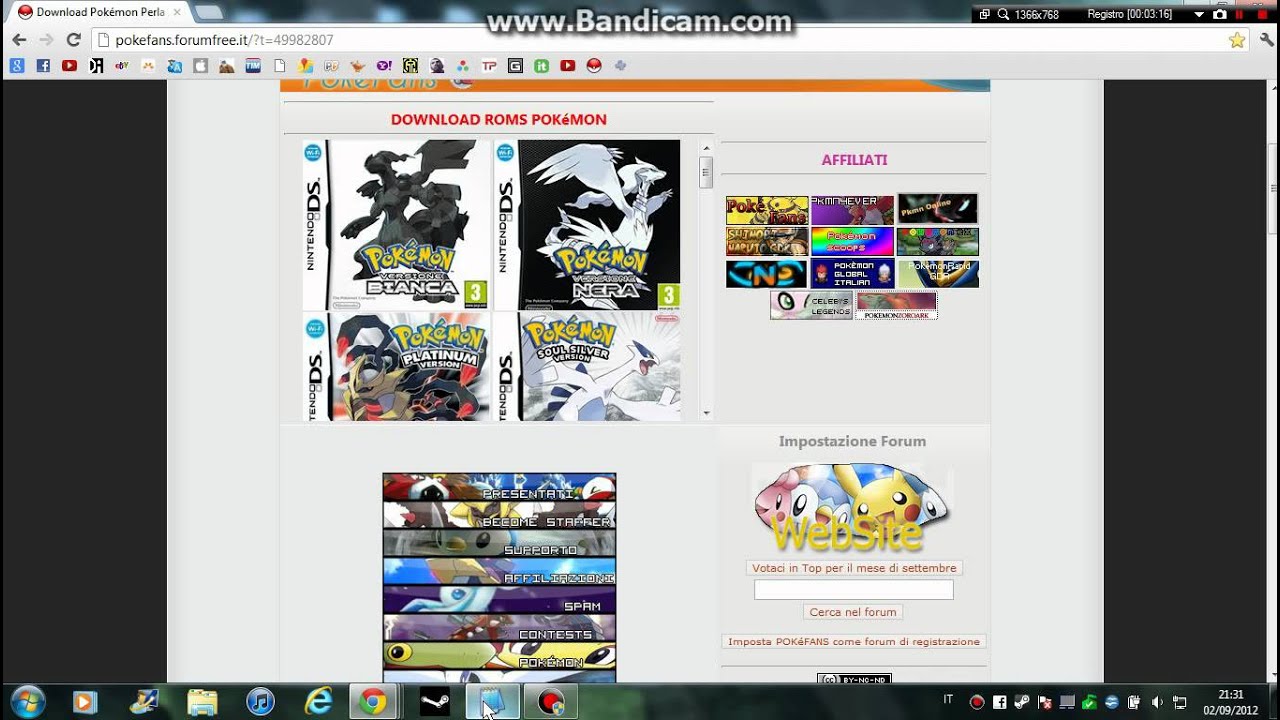1280x720 pixels.
Task: Visit the PokéFans affiliate banner
Action: coord(767,210)
